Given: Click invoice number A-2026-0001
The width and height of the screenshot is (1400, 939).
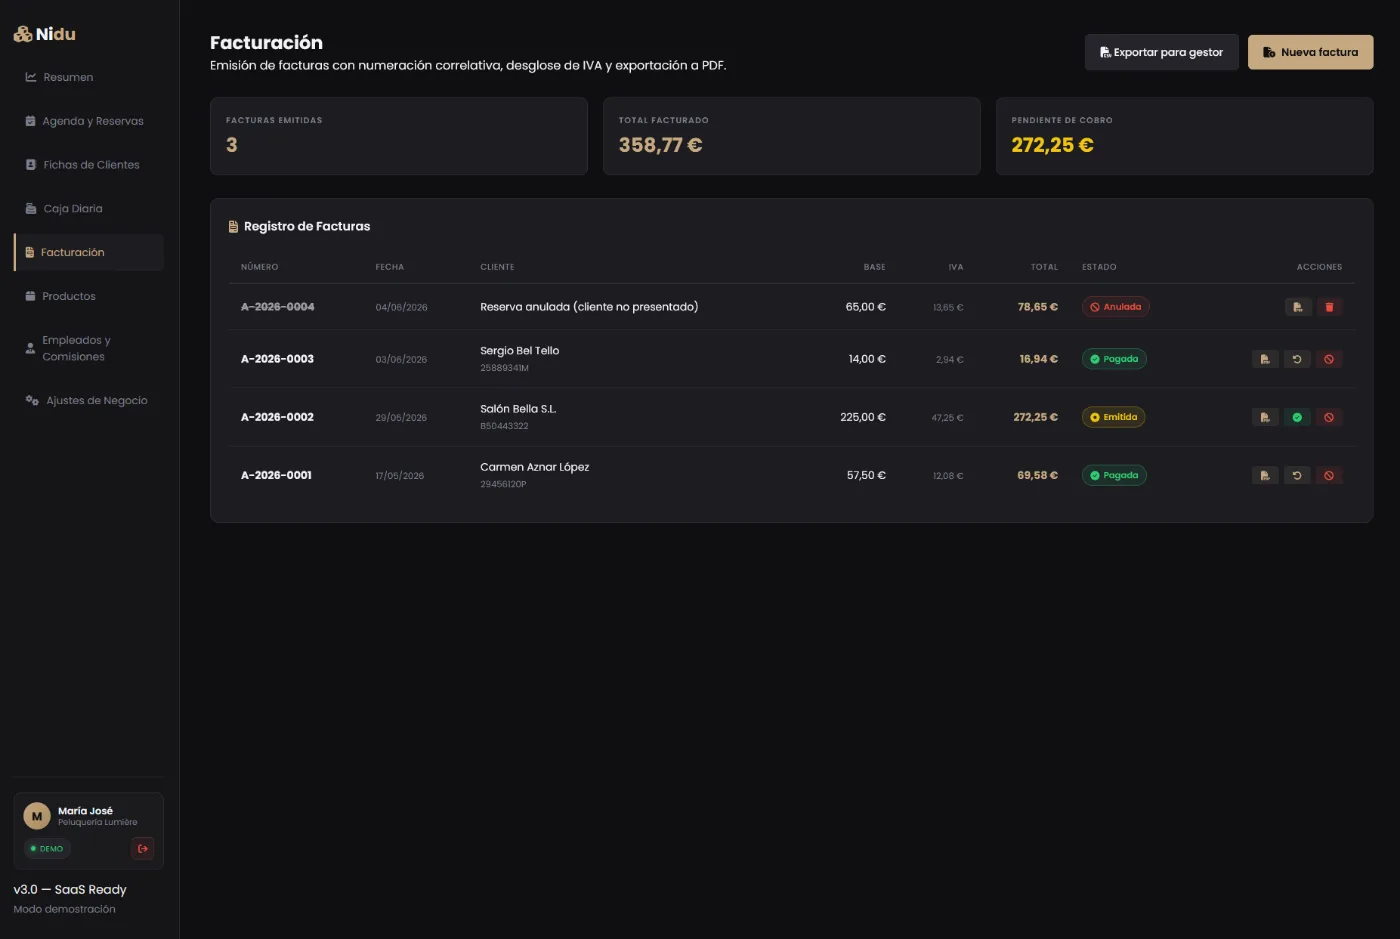Looking at the screenshot, I should tap(276, 475).
